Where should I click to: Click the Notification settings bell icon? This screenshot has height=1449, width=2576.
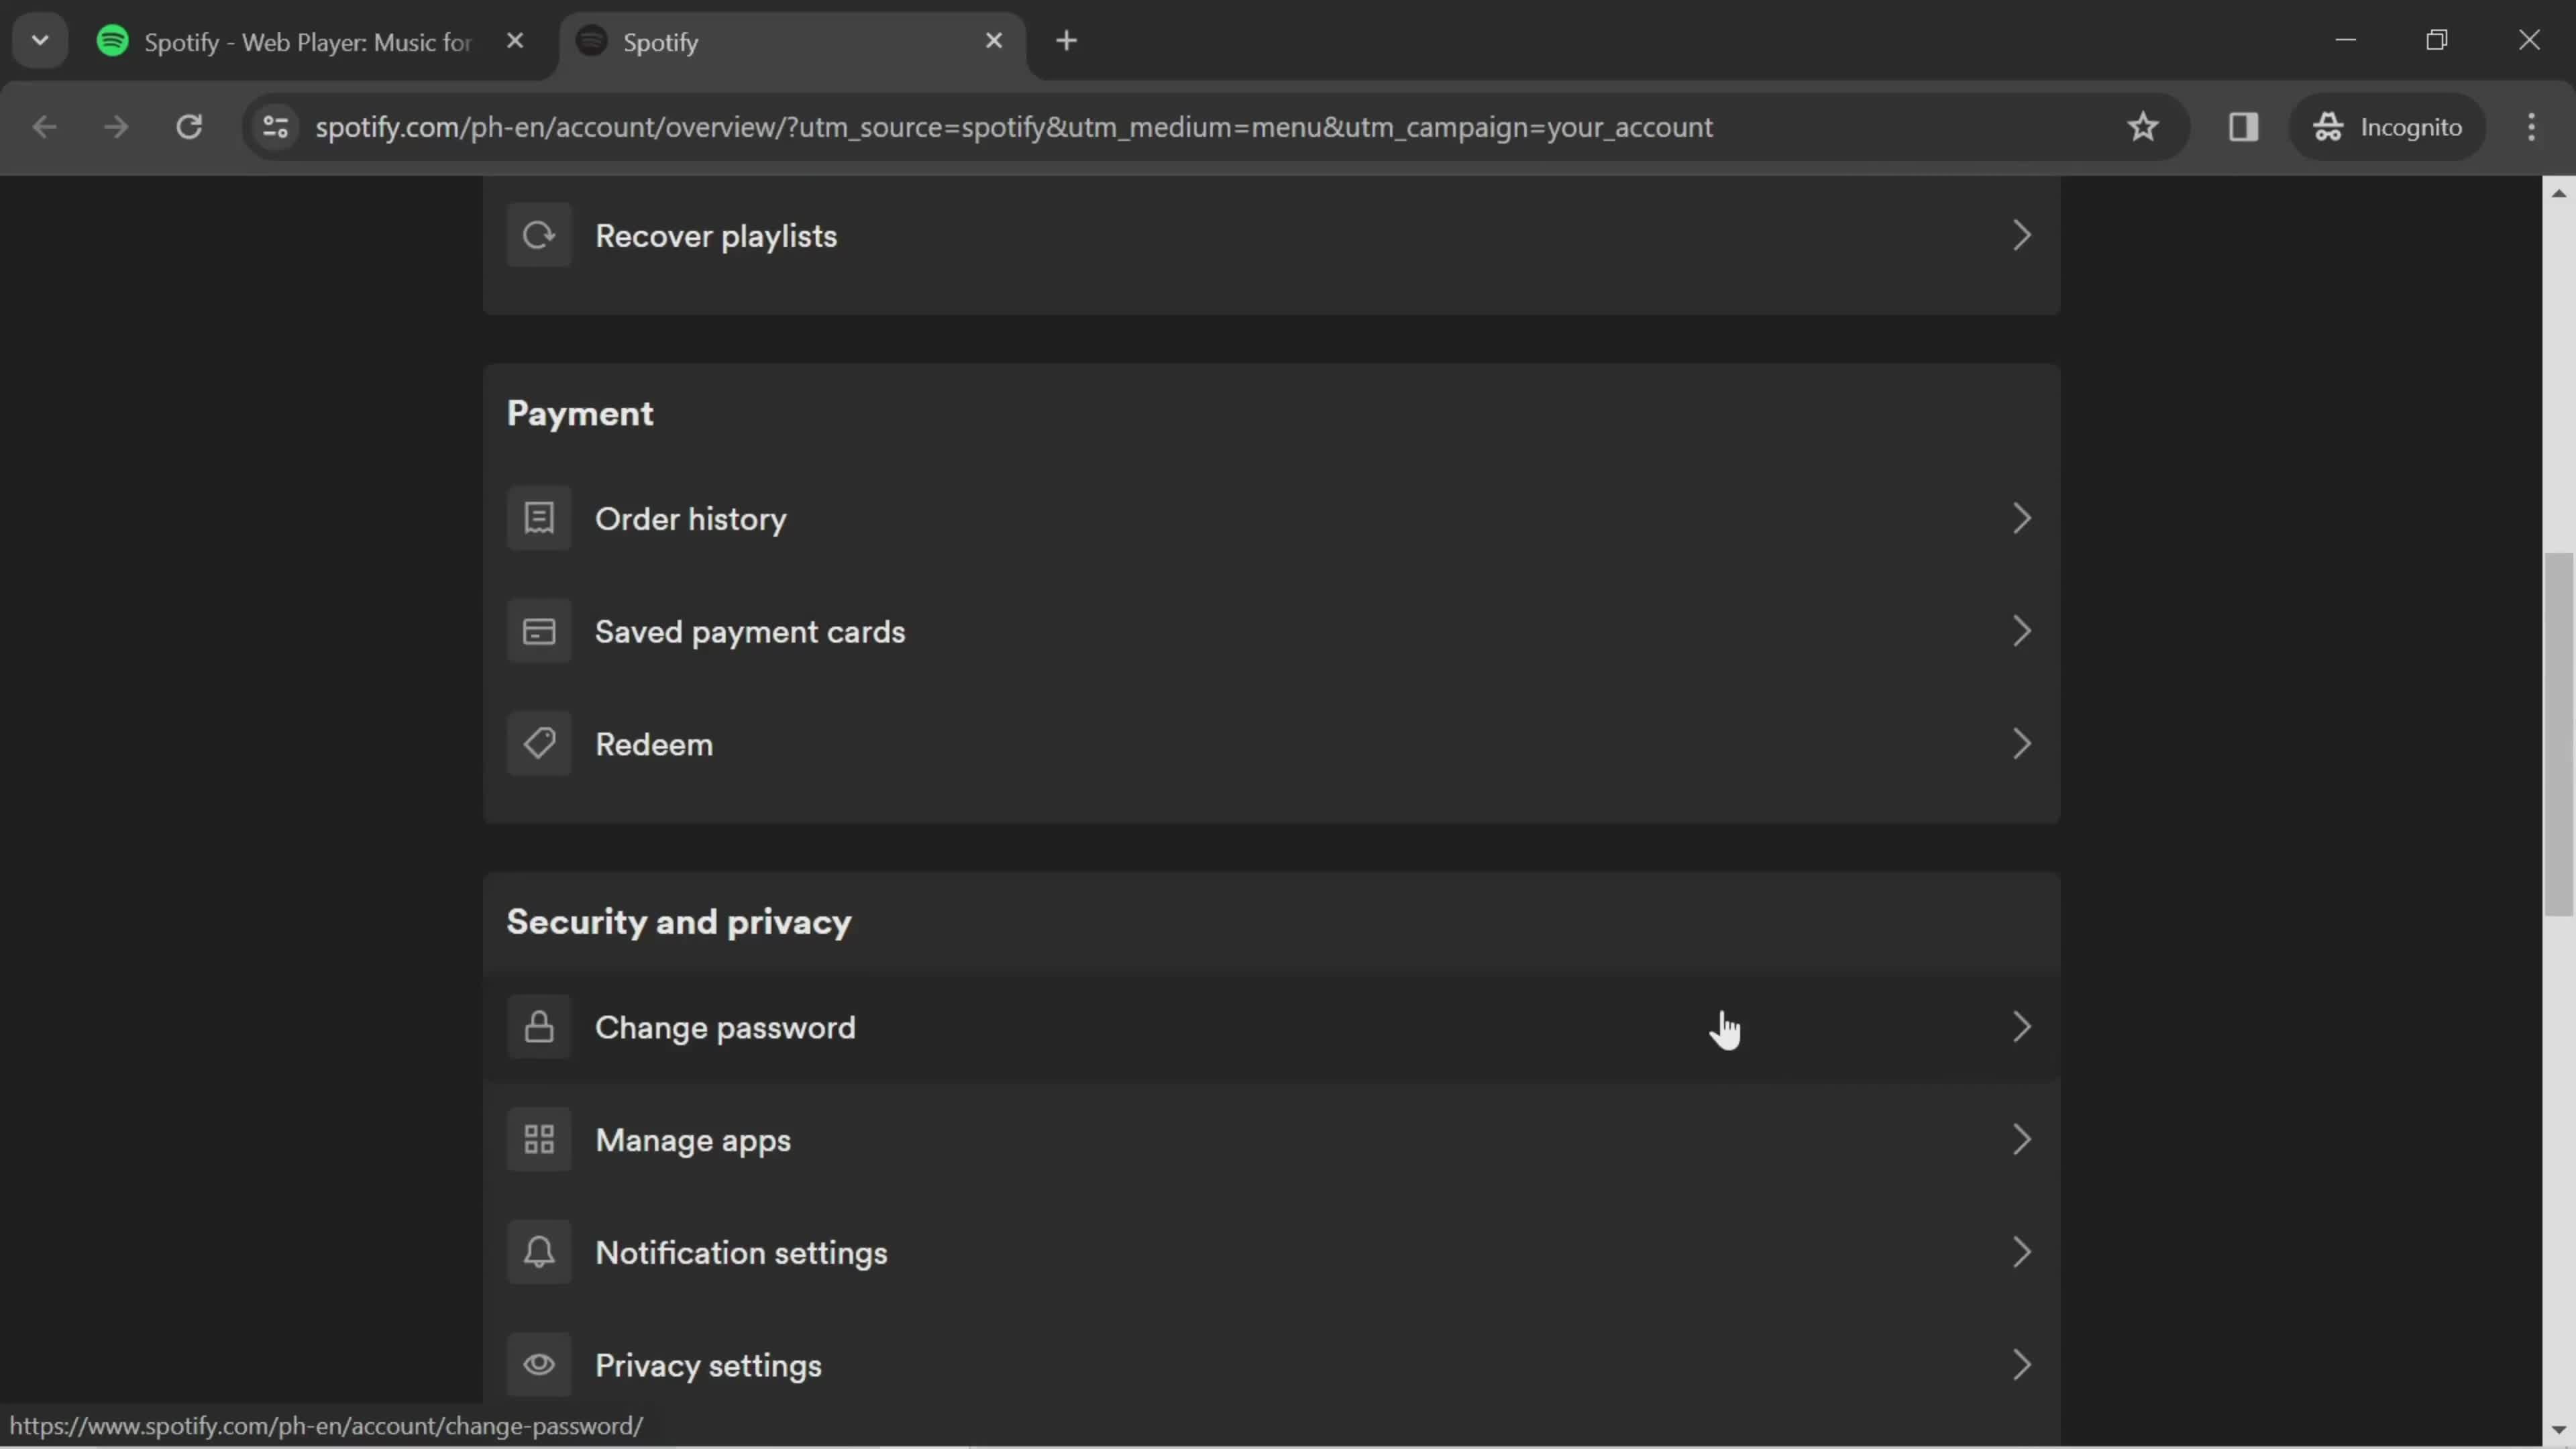tap(539, 1252)
